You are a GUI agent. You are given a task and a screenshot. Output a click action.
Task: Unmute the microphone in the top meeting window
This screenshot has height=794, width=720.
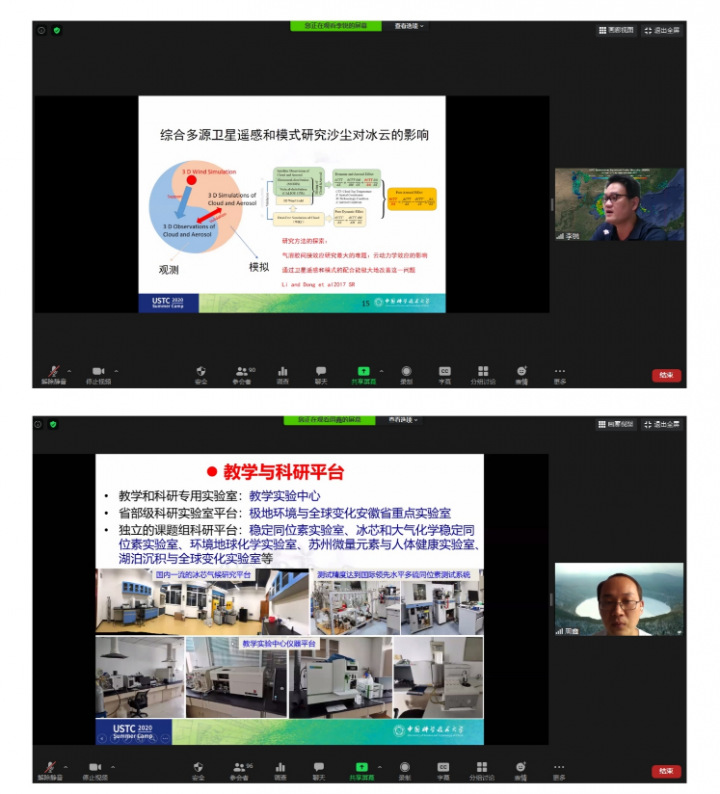[49, 371]
